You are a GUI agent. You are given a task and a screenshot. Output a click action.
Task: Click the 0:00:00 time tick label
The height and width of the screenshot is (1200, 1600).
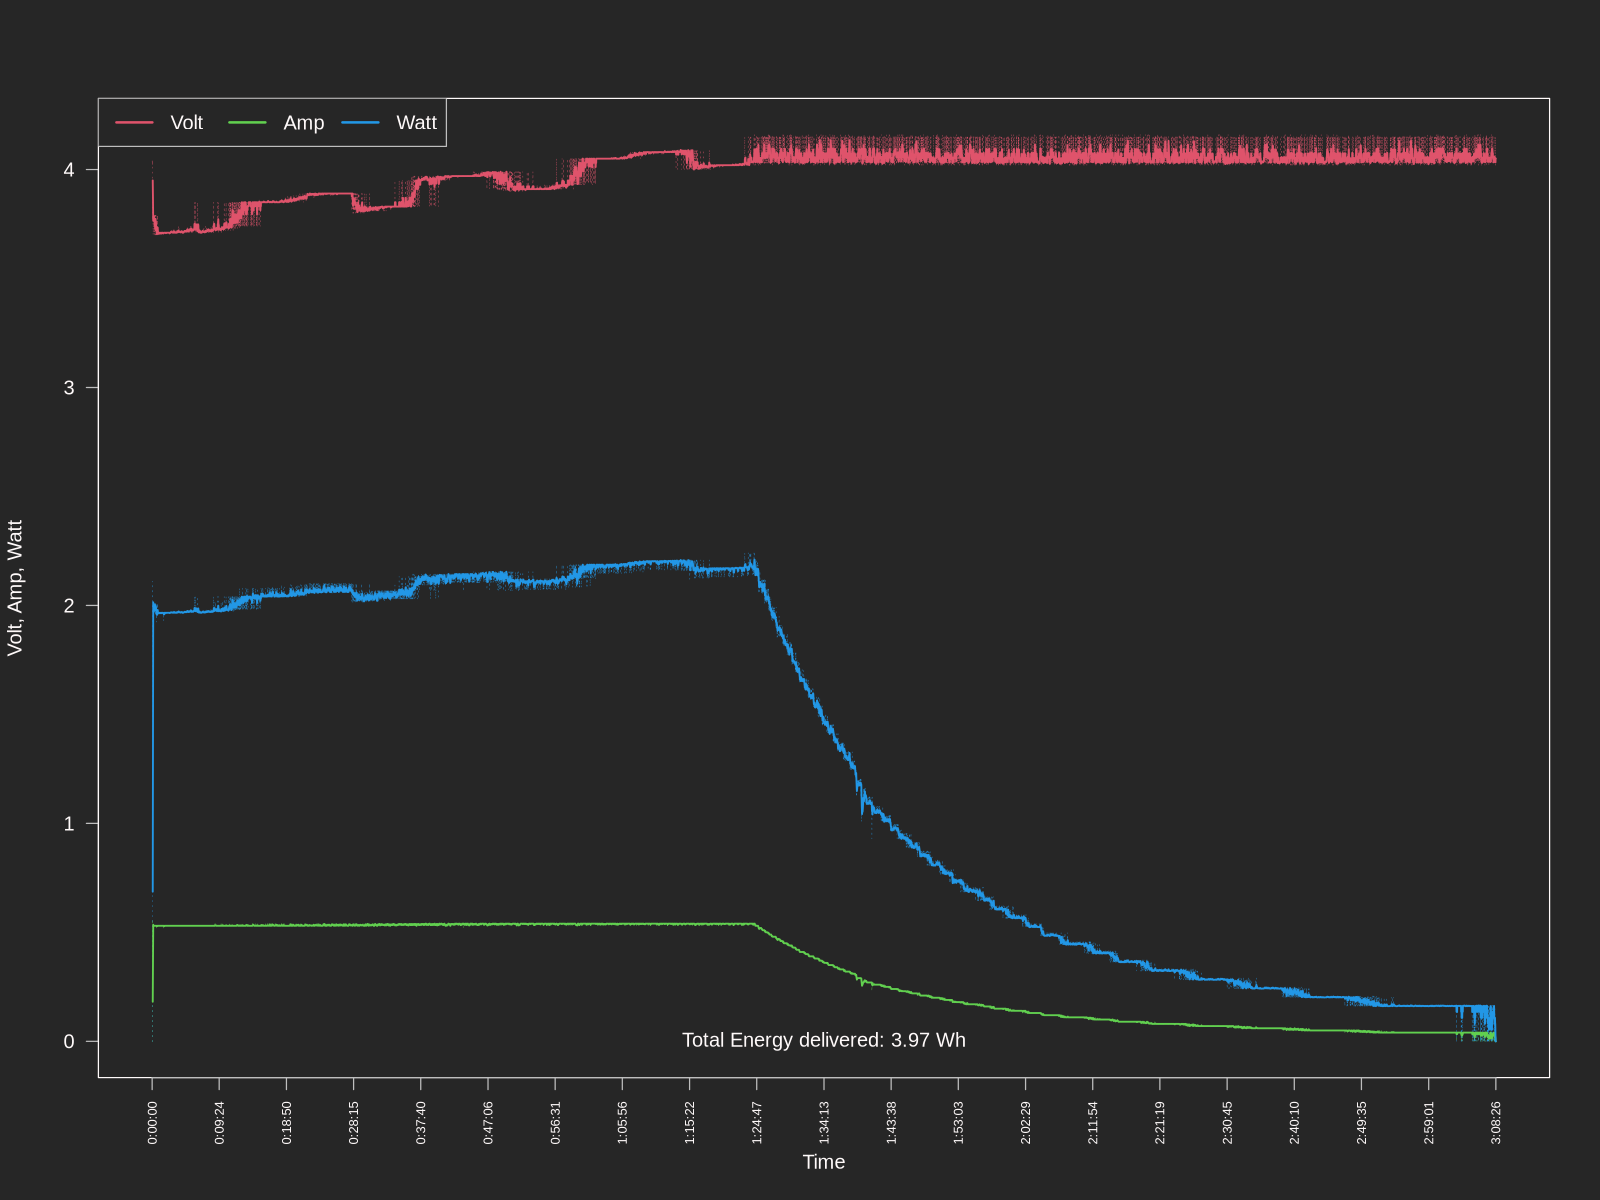click(x=153, y=1123)
